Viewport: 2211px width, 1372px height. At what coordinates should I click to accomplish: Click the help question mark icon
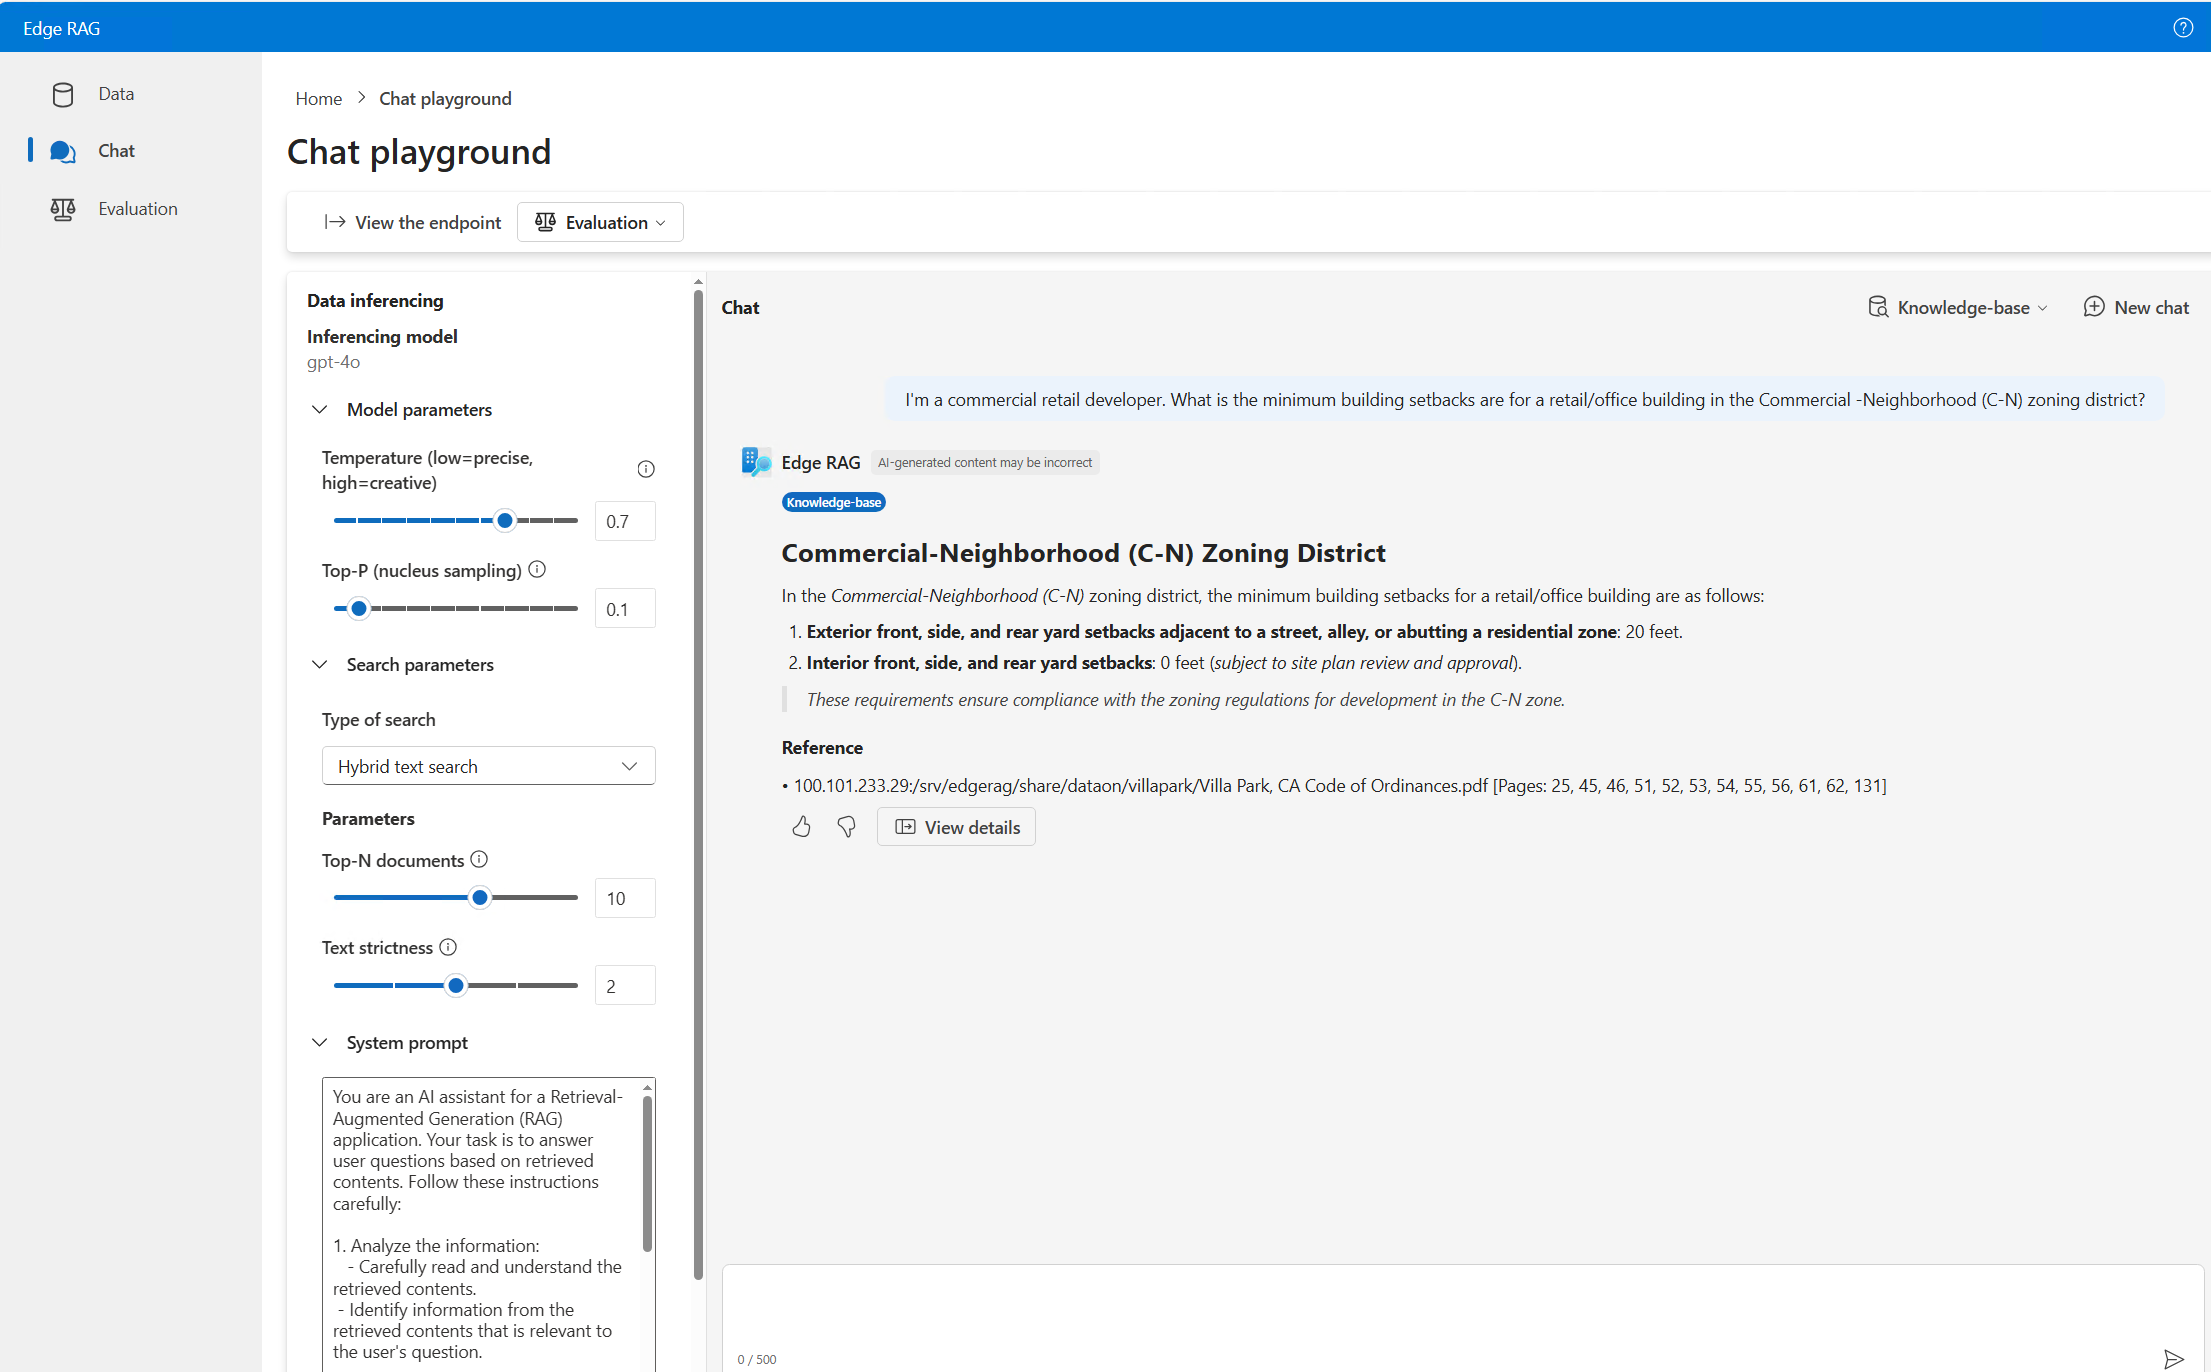tap(2183, 28)
